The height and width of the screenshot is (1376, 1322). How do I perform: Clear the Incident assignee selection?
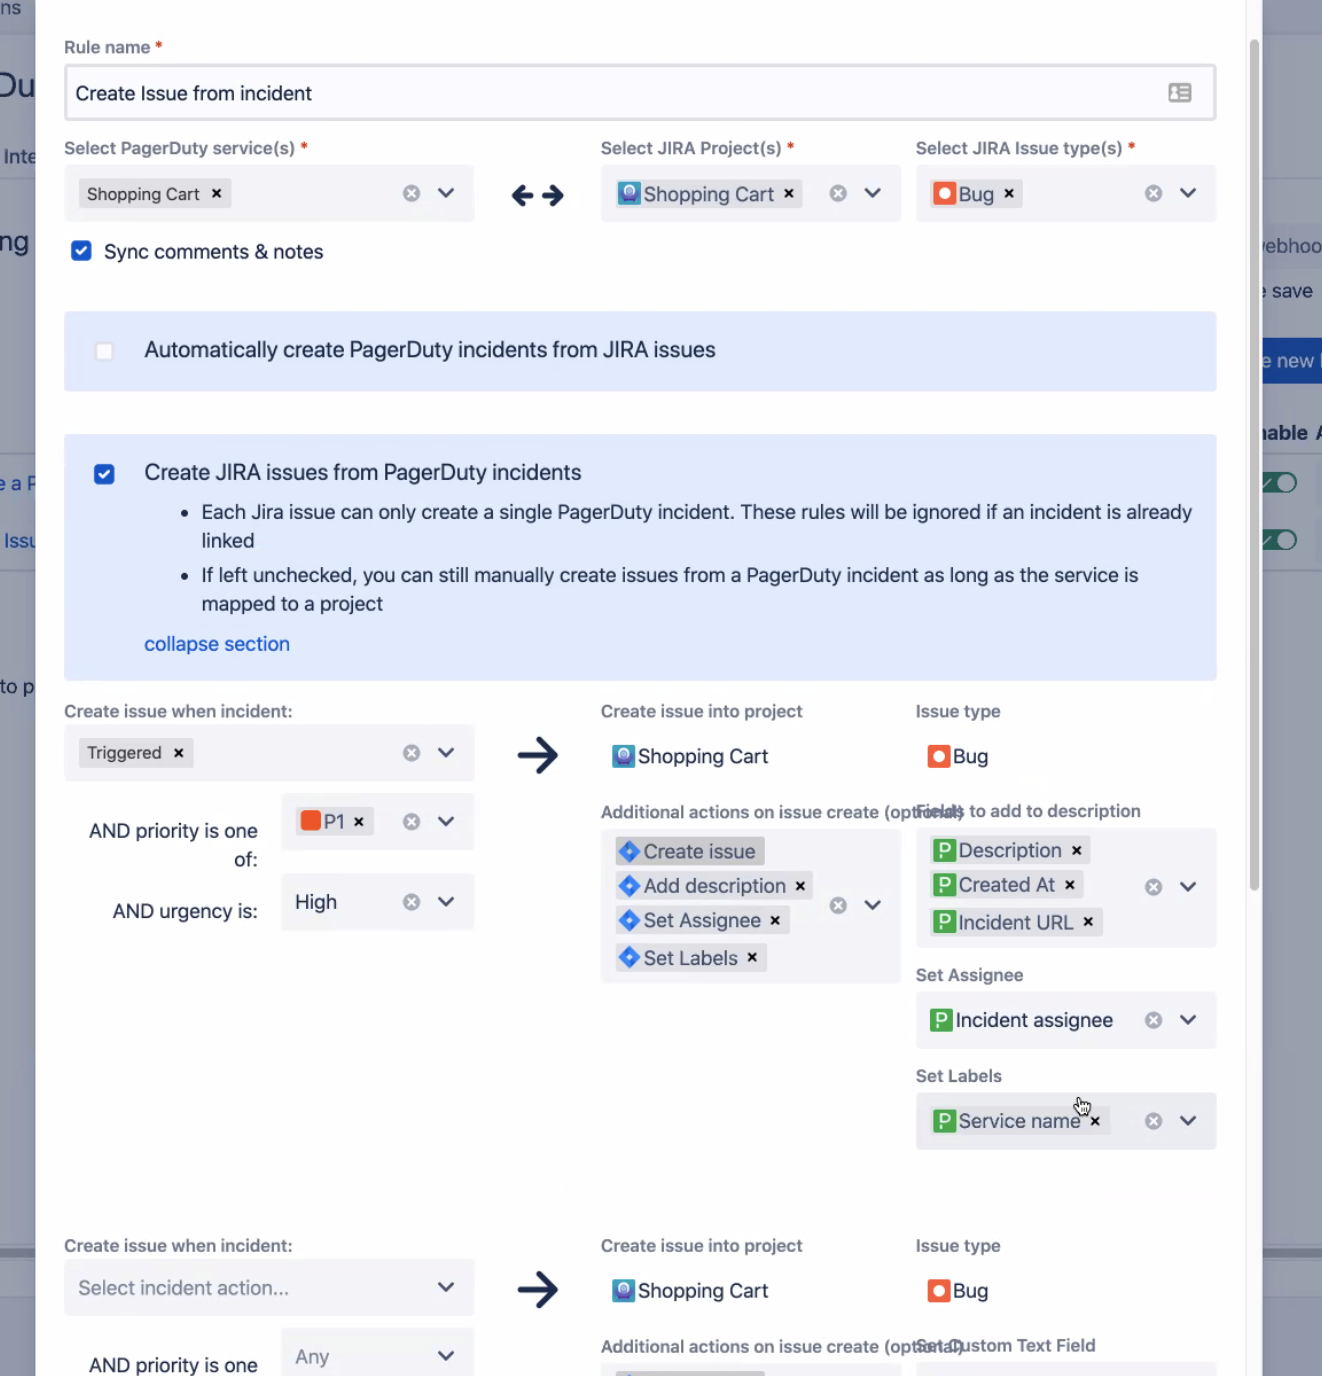[x=1153, y=1020]
